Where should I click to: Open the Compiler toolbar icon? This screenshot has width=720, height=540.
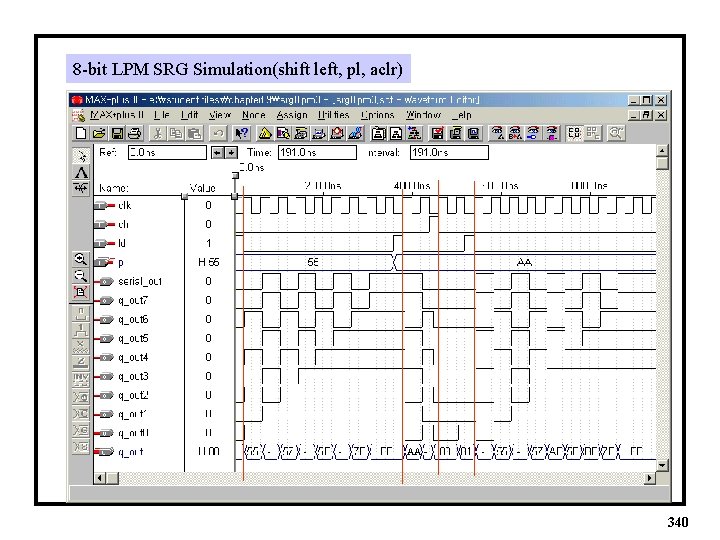pos(301,133)
